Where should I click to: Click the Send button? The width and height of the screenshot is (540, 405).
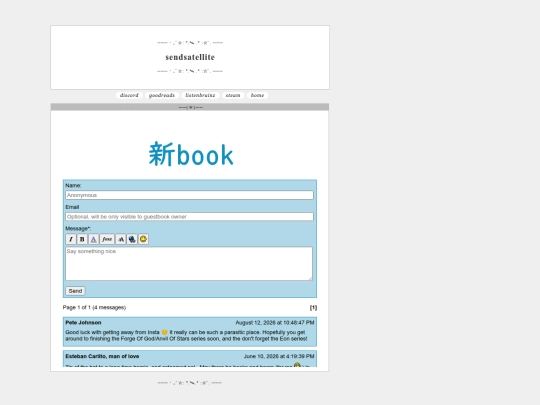(75, 291)
